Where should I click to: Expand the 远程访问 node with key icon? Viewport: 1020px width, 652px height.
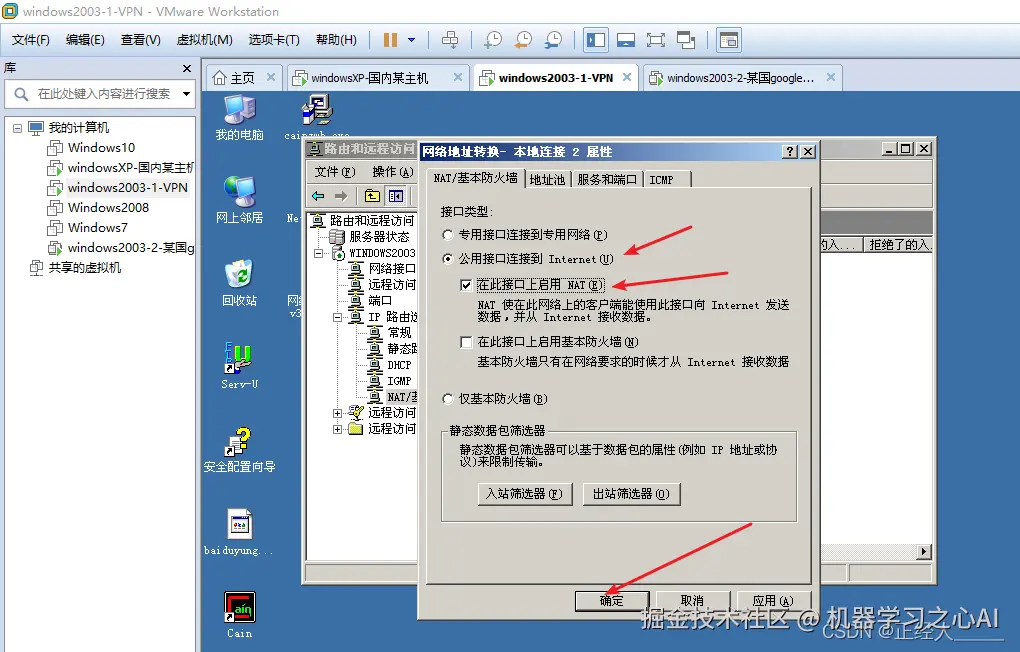pyautogui.click(x=338, y=413)
